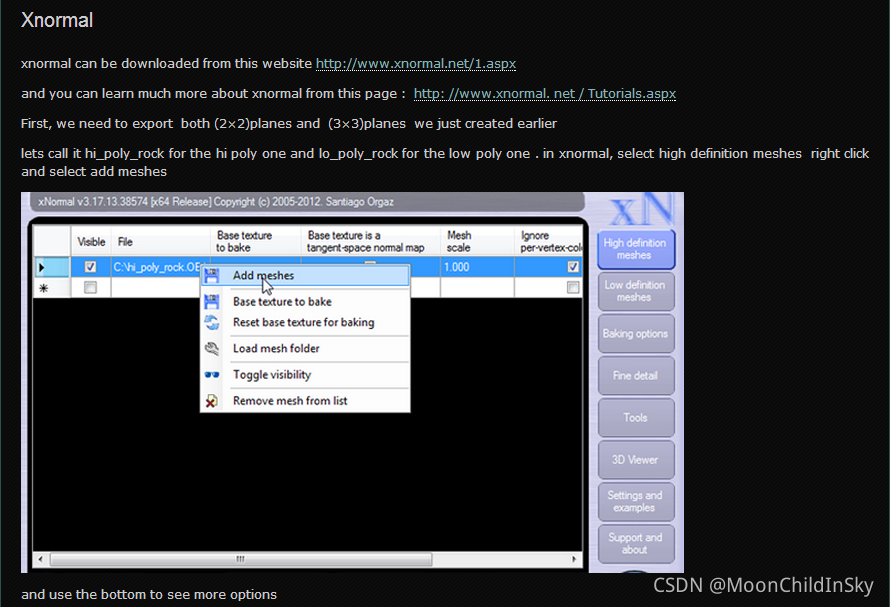Image resolution: width=890 pixels, height=607 pixels.
Task: Click the refresh icon beside Reset base texture
Action: pos(211,323)
